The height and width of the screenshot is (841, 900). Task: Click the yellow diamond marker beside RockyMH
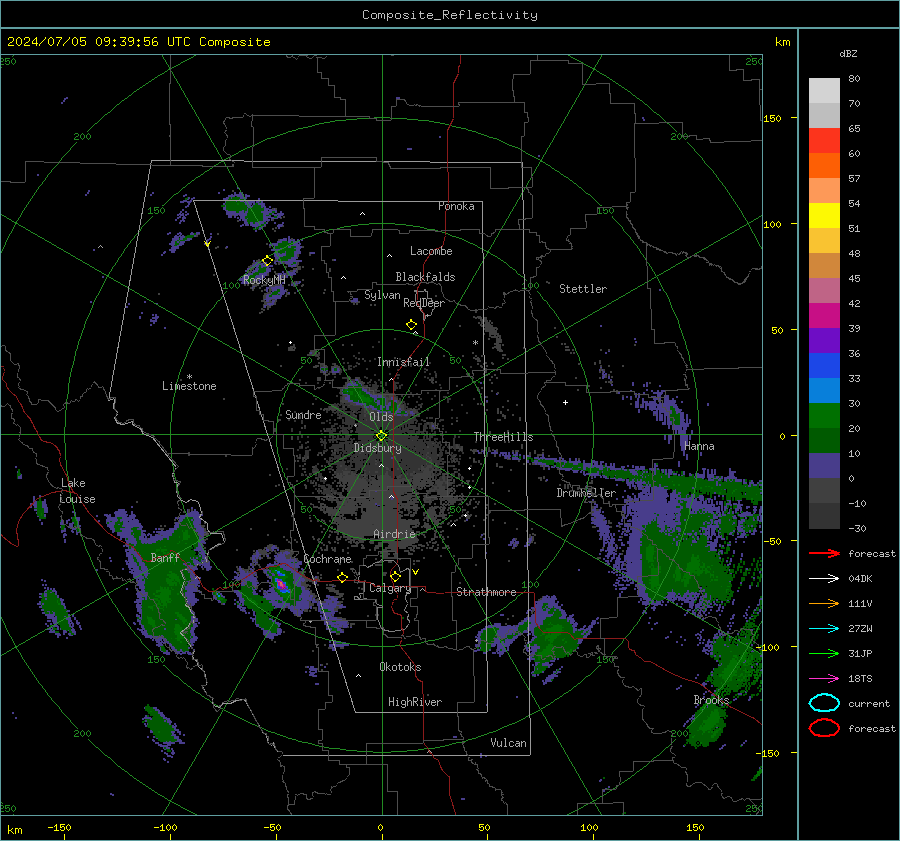267,261
